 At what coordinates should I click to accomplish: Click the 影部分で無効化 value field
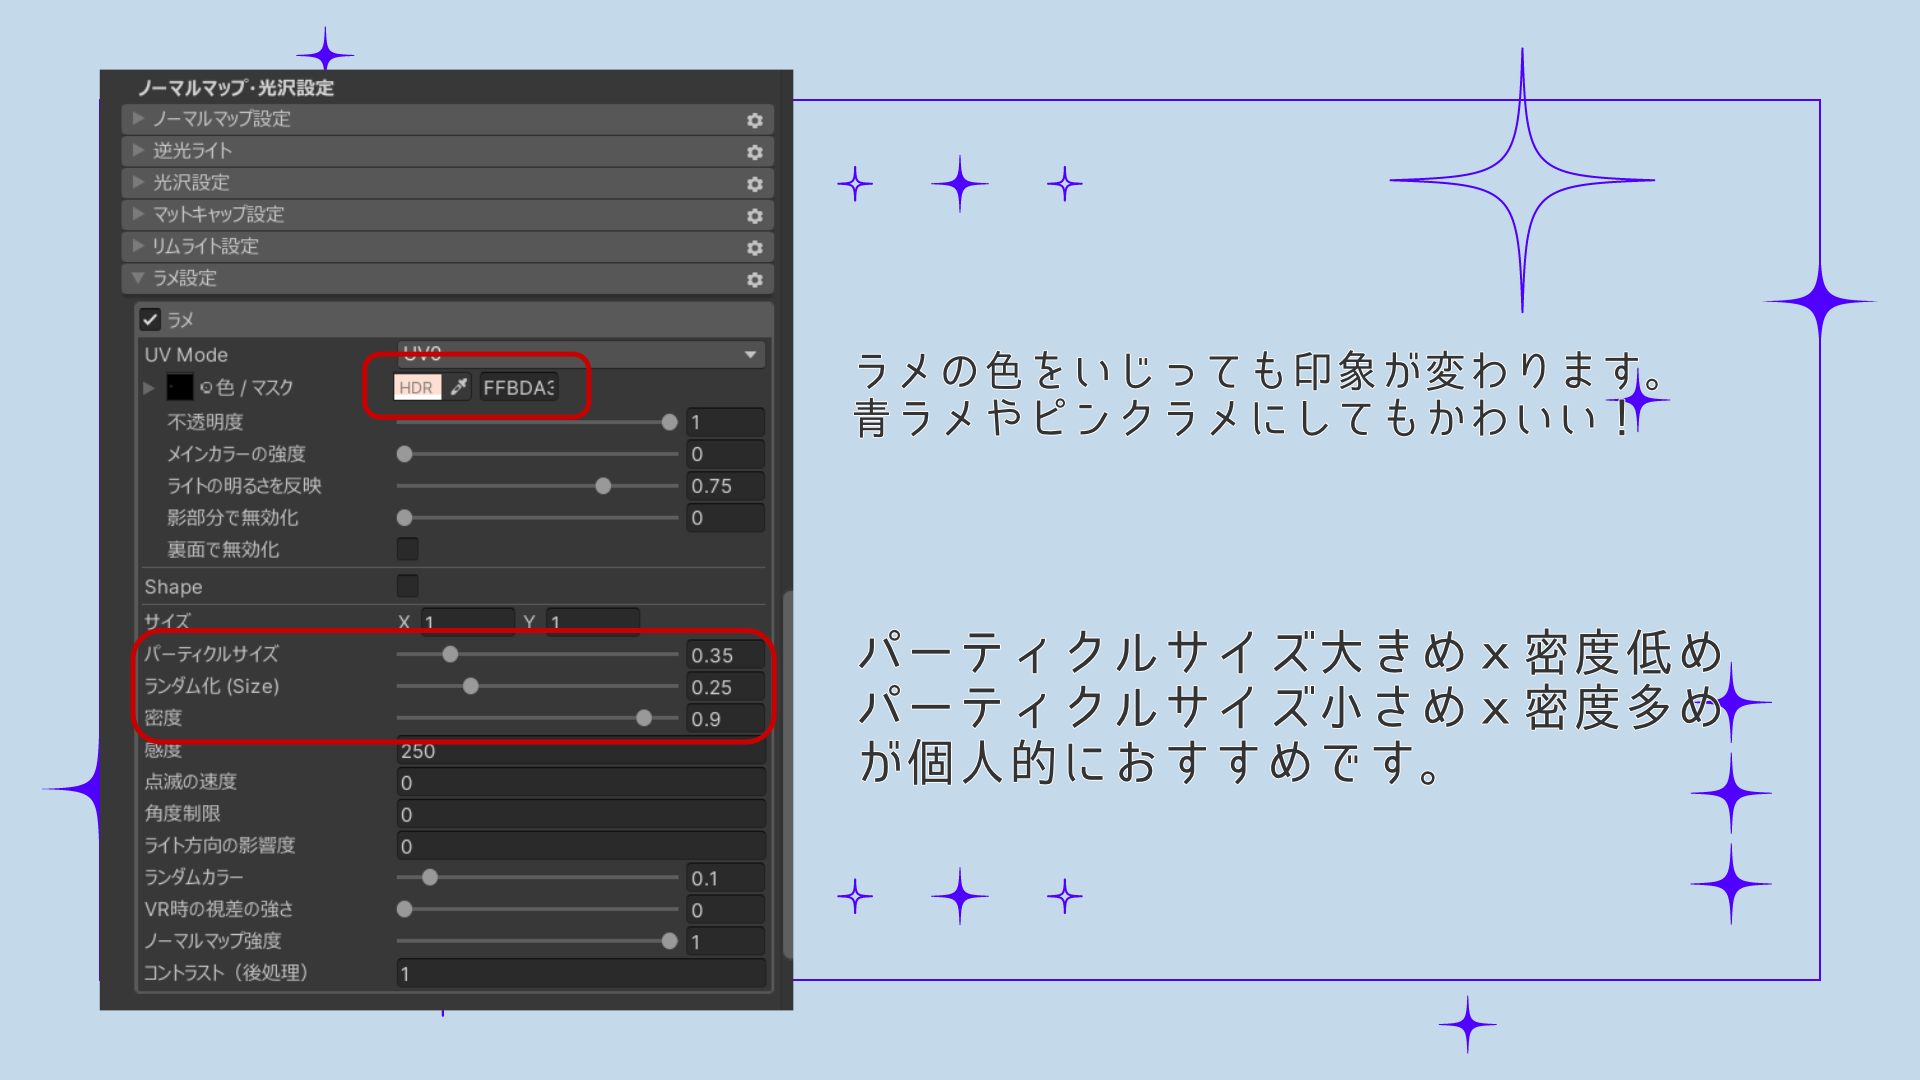(726, 518)
